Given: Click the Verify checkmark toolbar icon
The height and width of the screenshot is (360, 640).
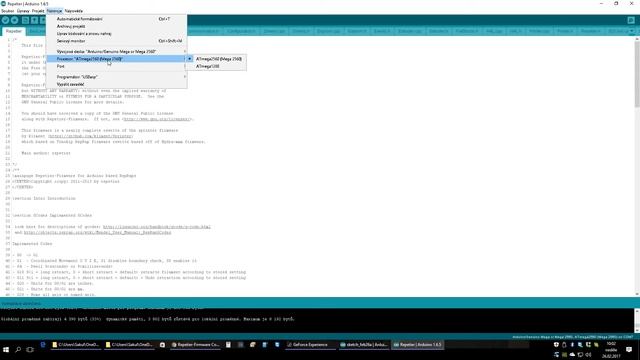Looking at the screenshot, I should 5,20.
